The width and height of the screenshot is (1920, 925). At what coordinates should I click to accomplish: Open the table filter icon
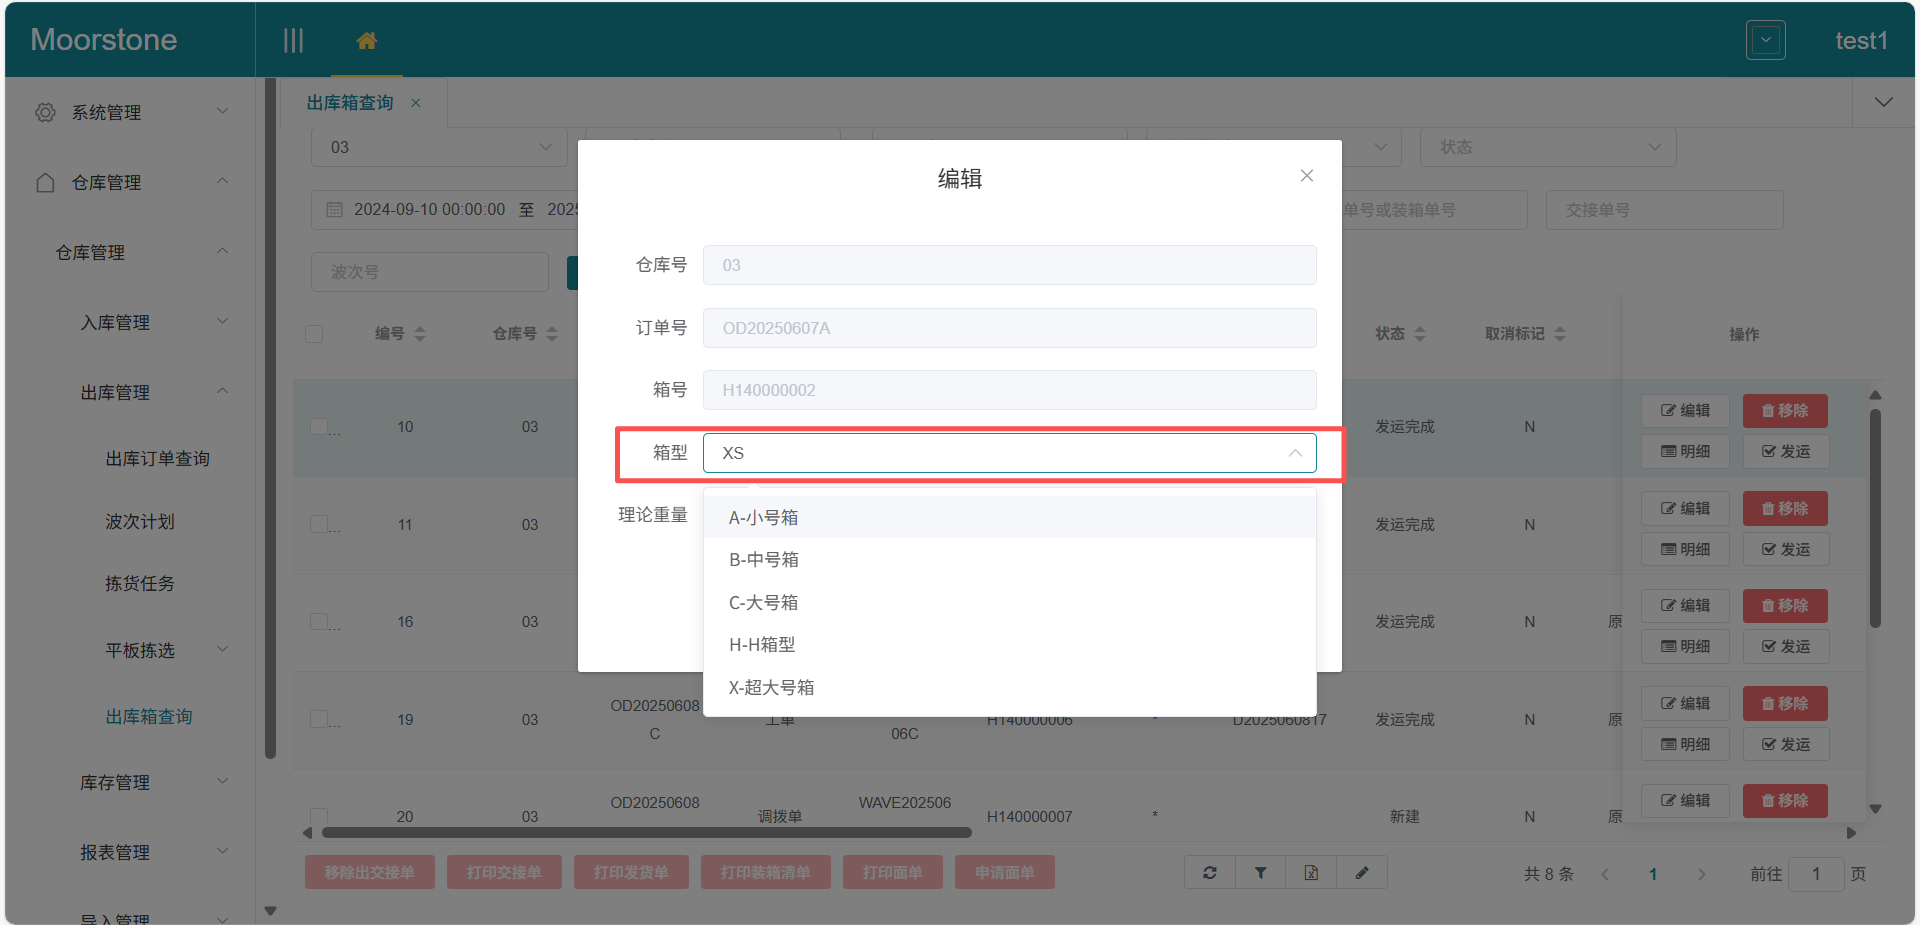point(1259,872)
